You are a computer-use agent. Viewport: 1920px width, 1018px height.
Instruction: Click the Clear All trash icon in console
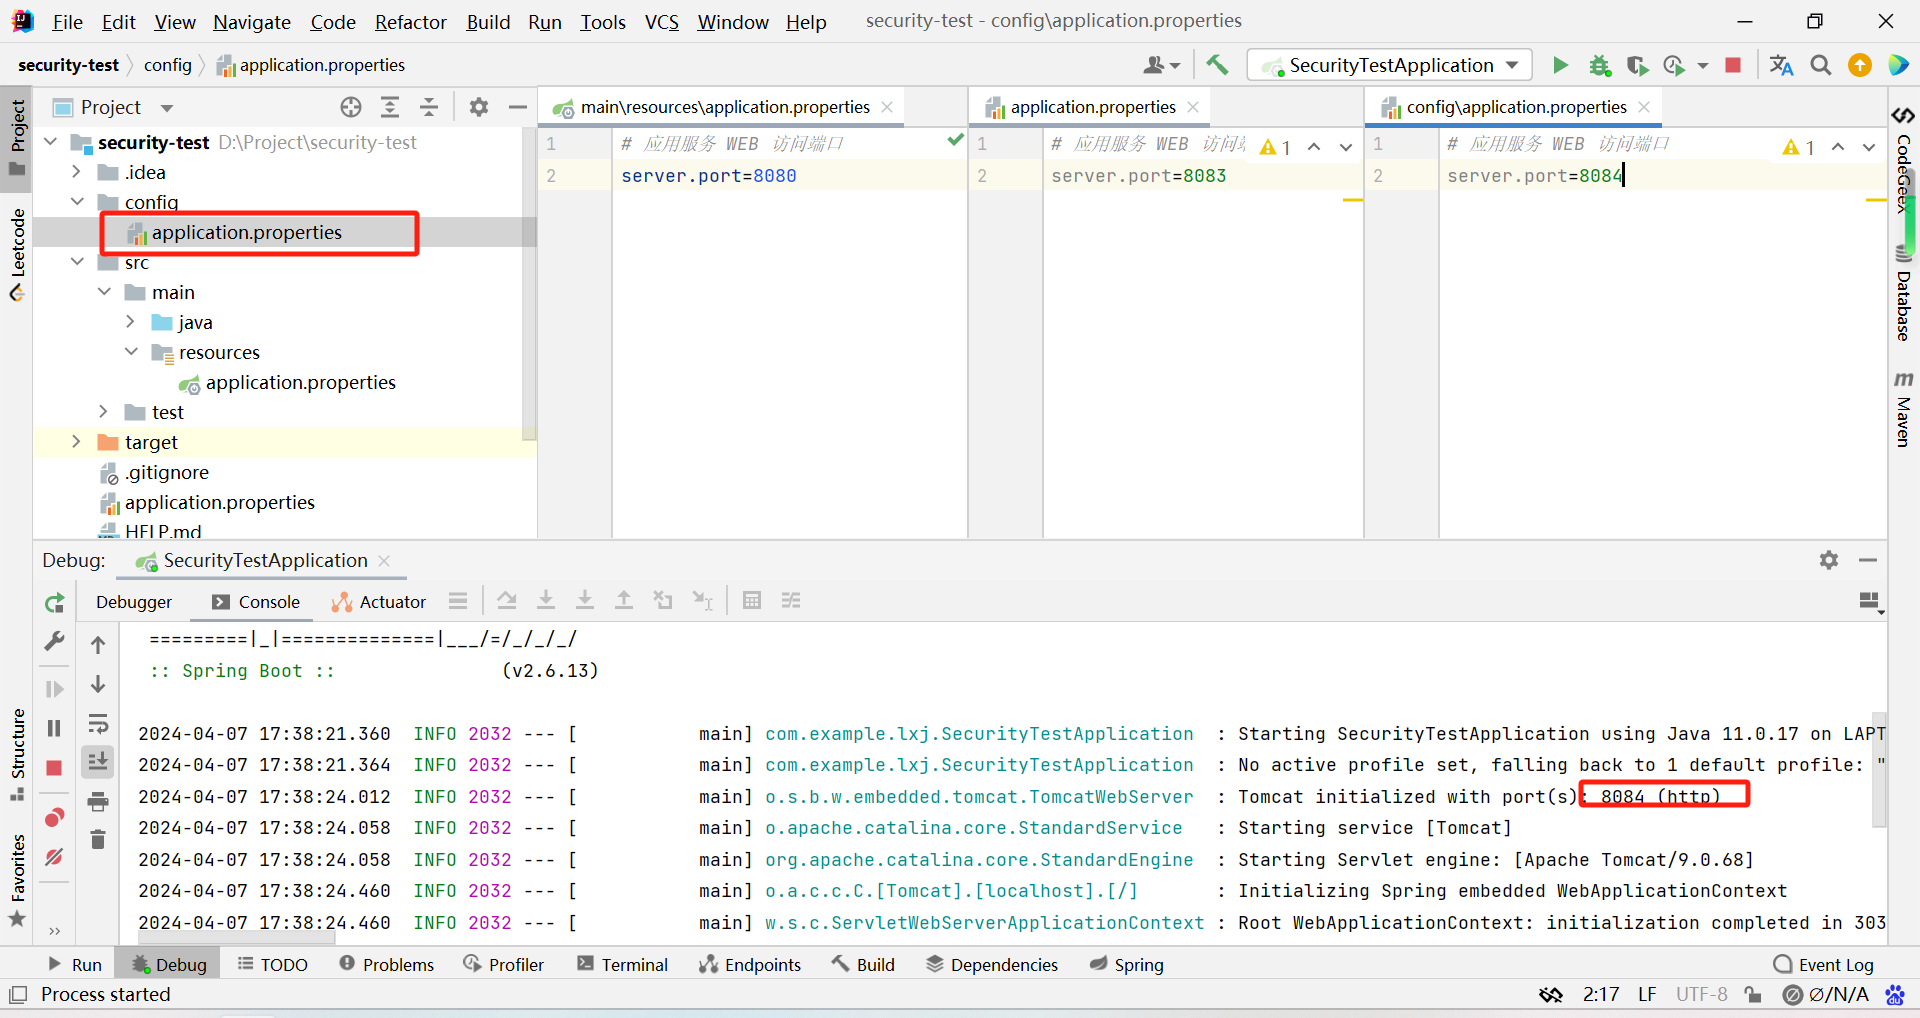click(x=98, y=840)
